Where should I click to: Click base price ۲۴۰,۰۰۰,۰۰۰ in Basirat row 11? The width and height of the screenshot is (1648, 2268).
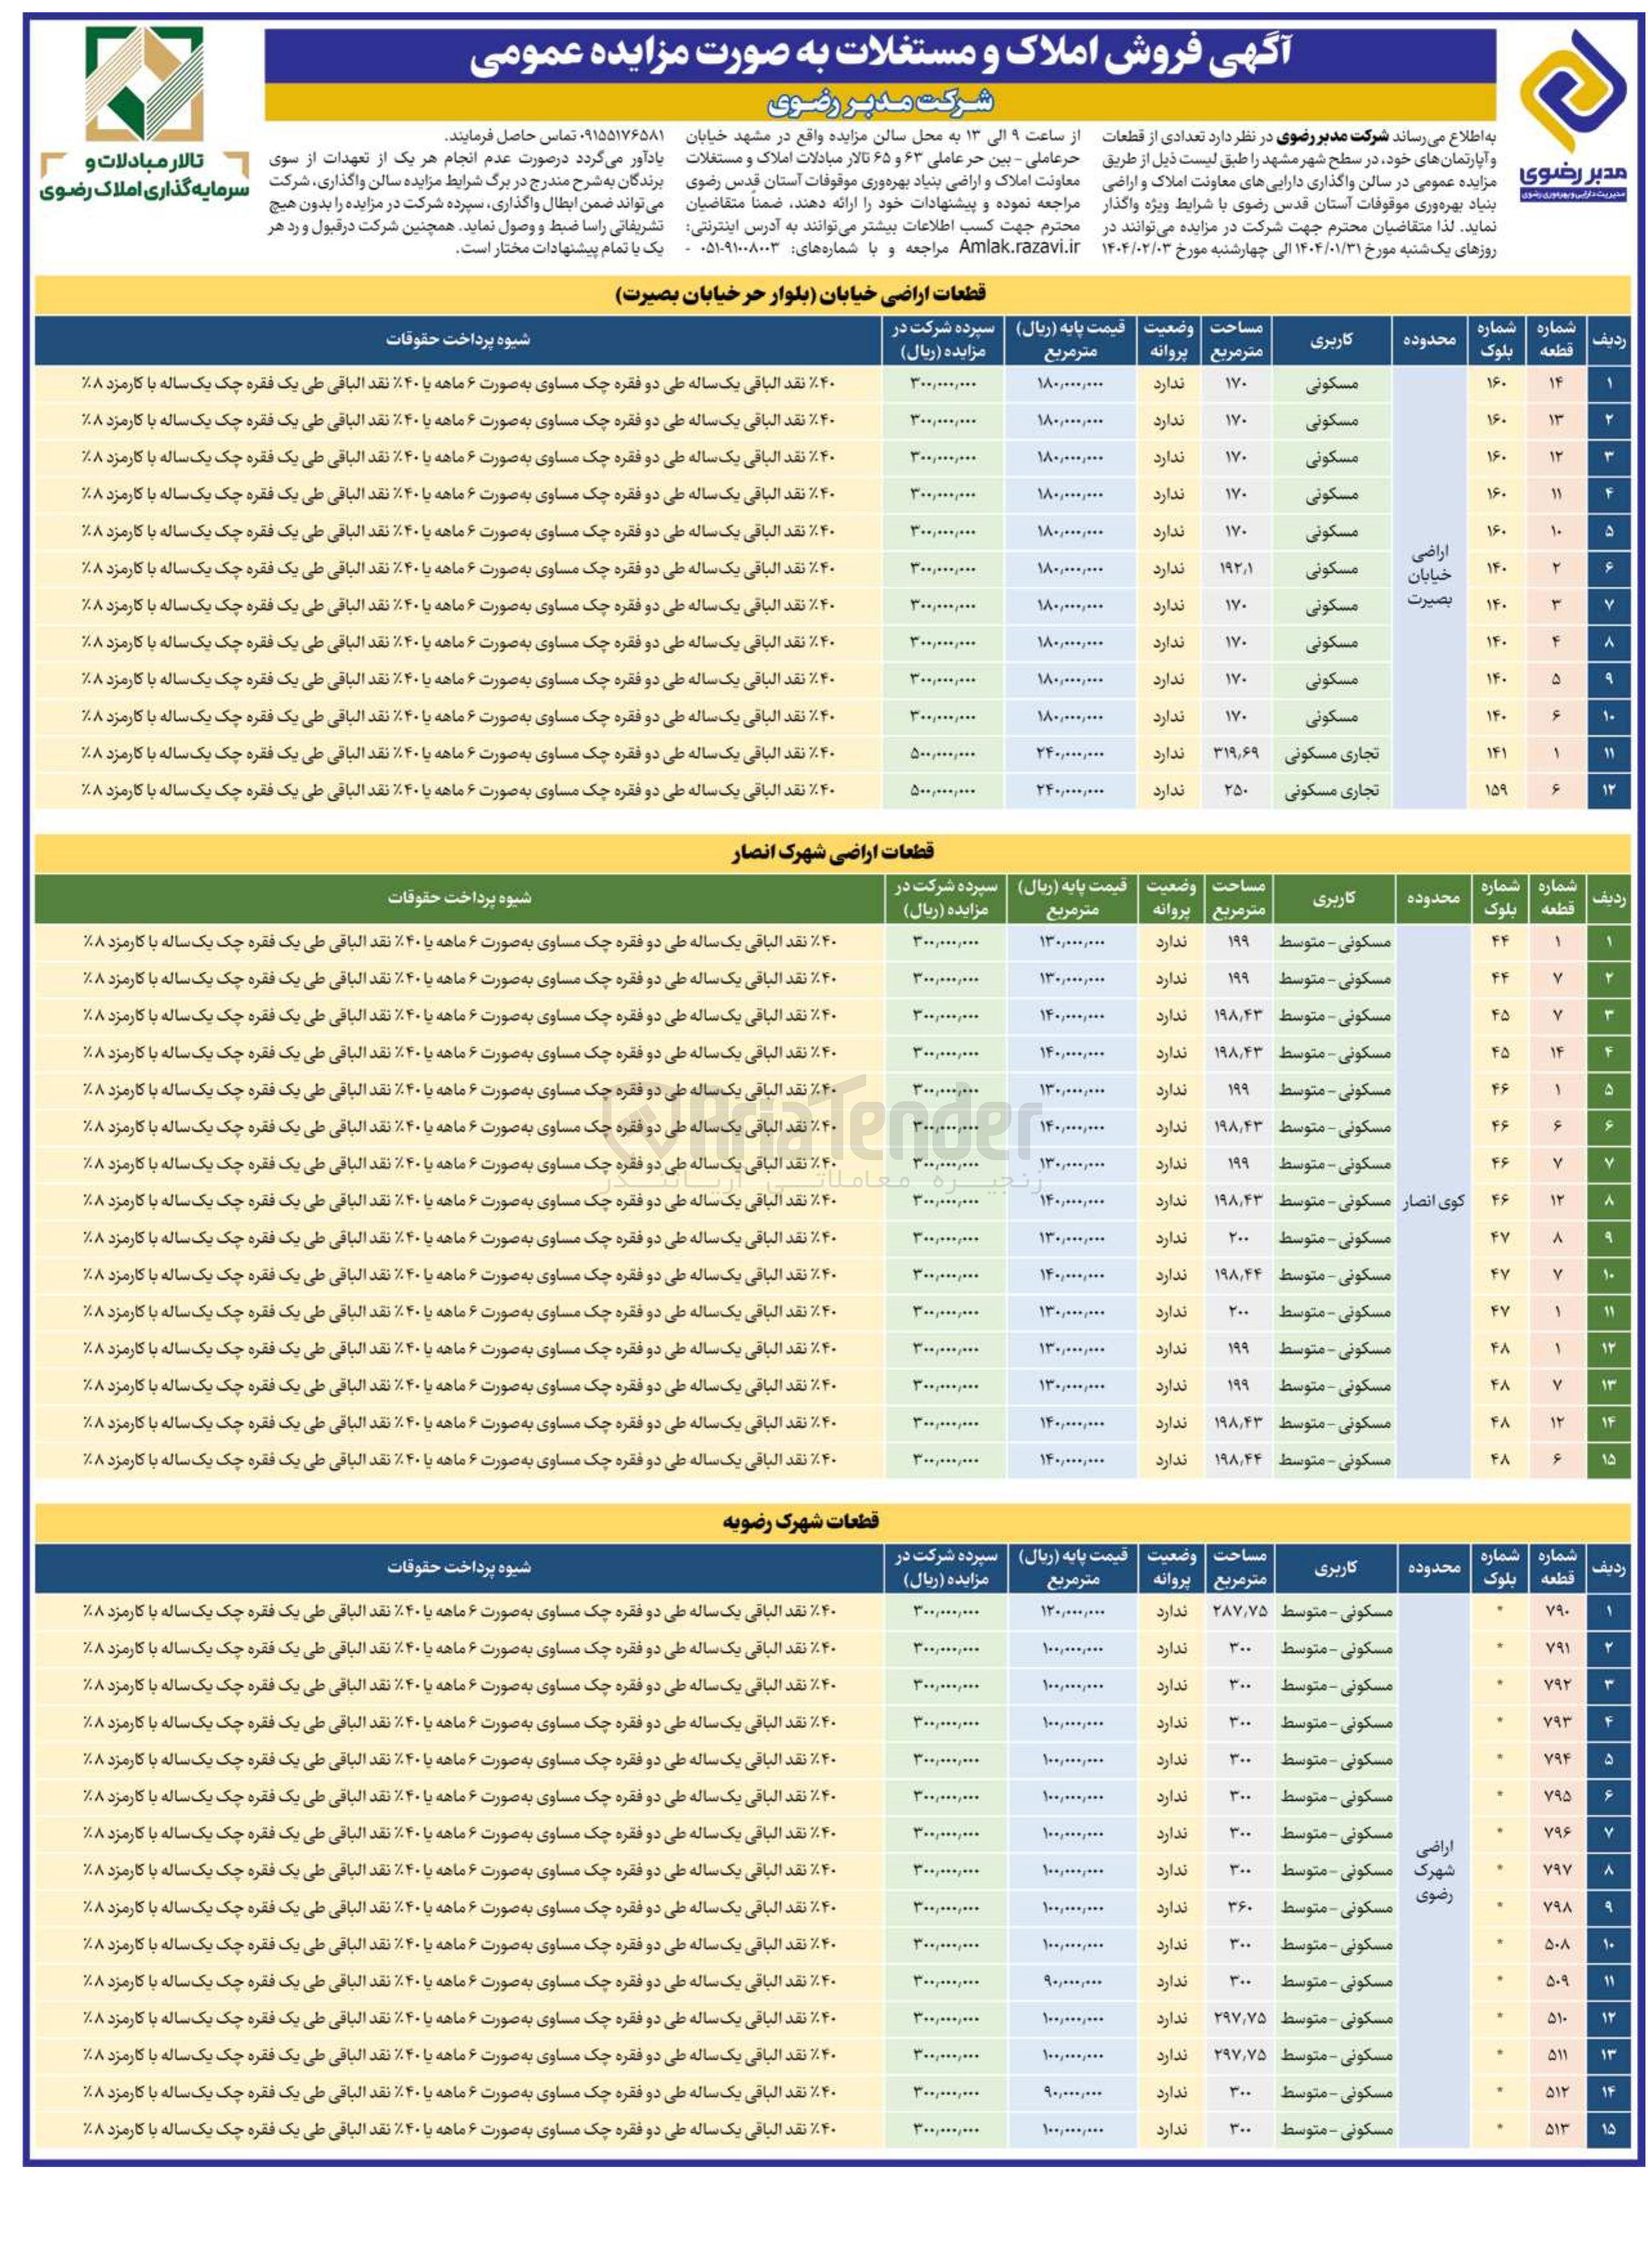click(x=1070, y=754)
